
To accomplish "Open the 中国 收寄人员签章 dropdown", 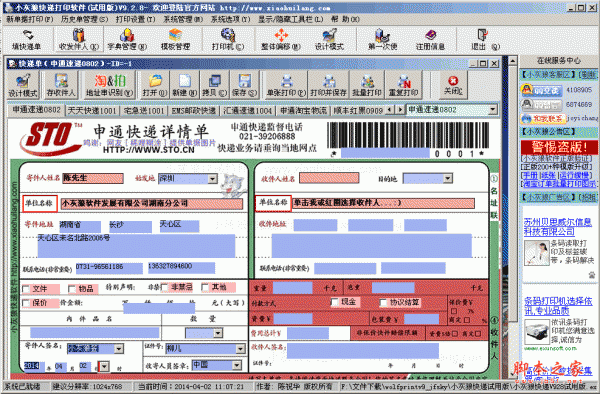I will (x=236, y=365).
